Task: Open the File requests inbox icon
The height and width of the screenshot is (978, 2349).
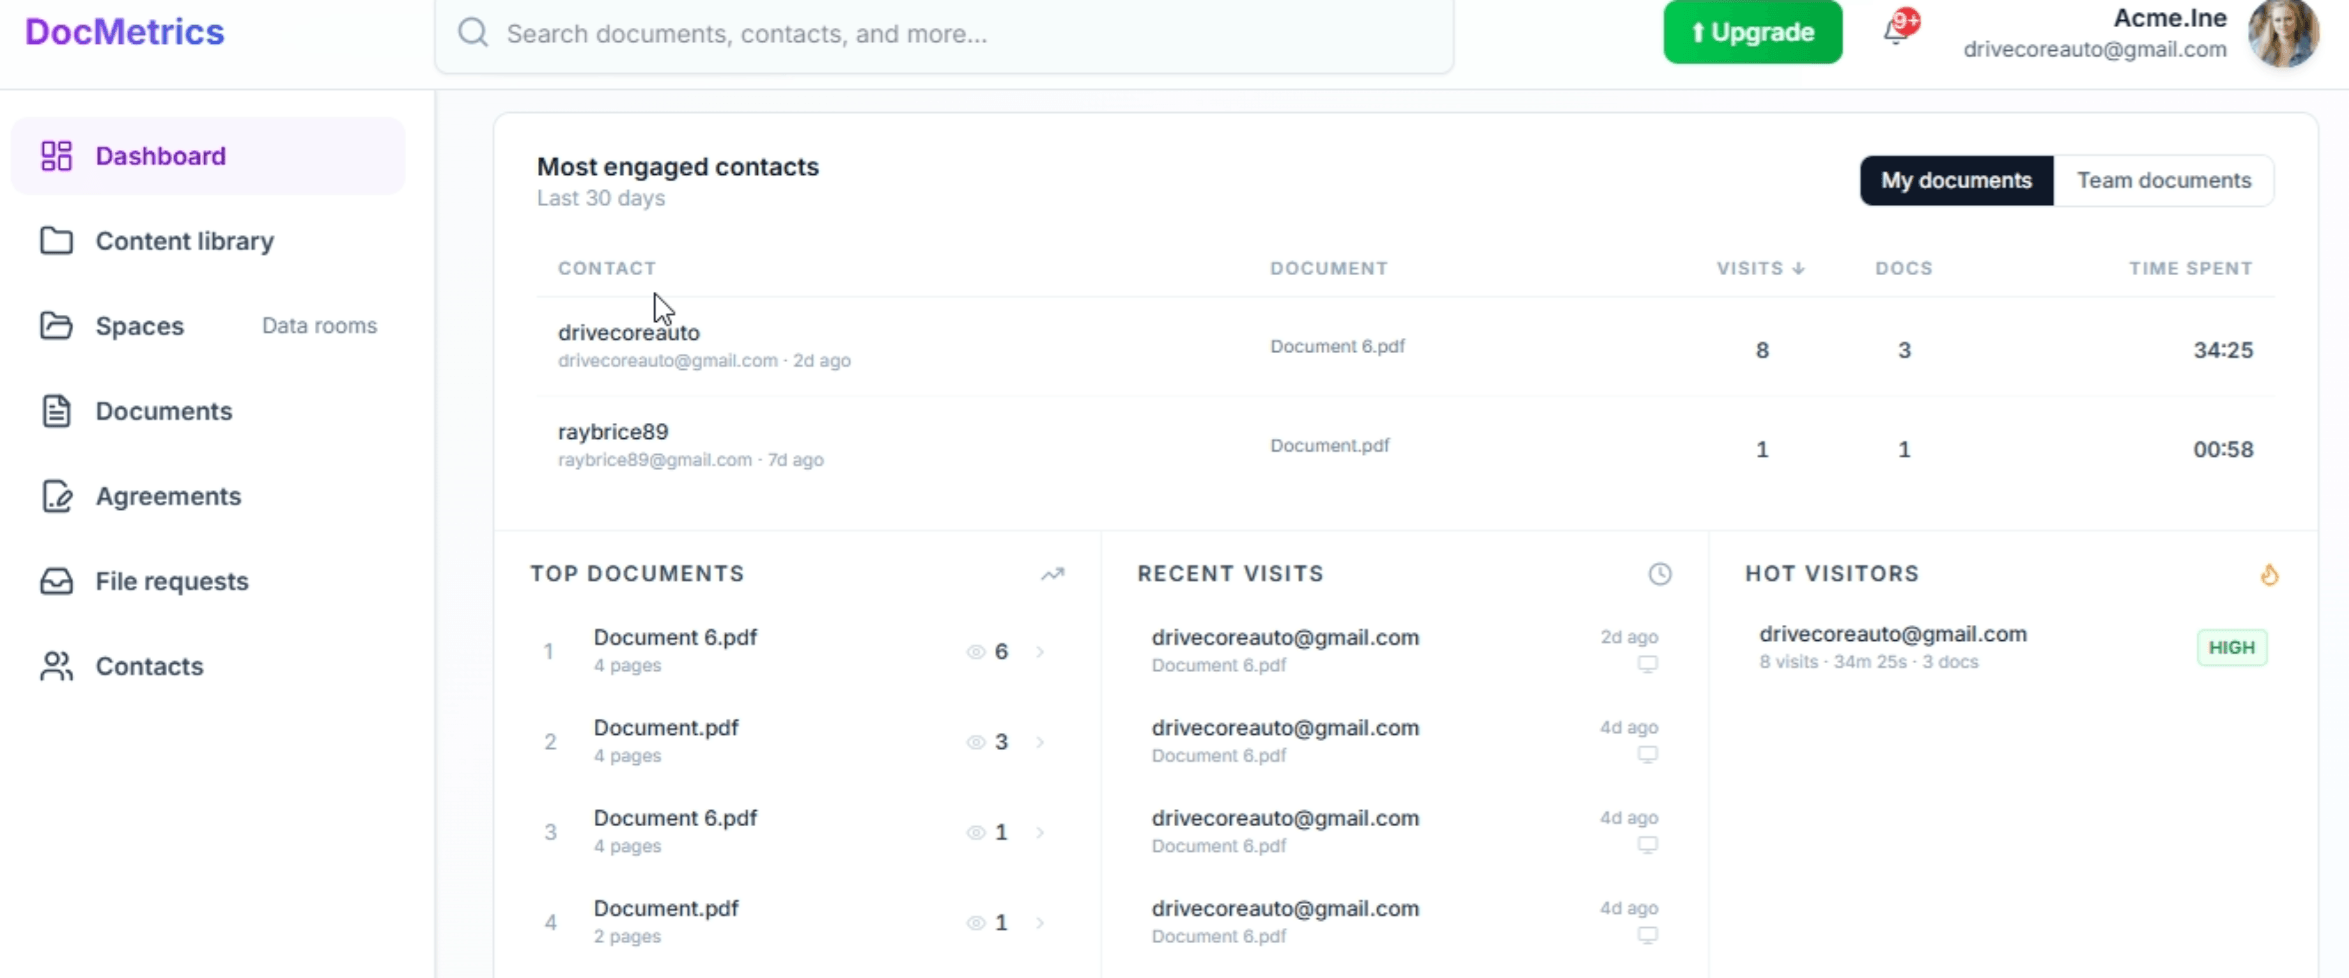Action: tap(55, 581)
